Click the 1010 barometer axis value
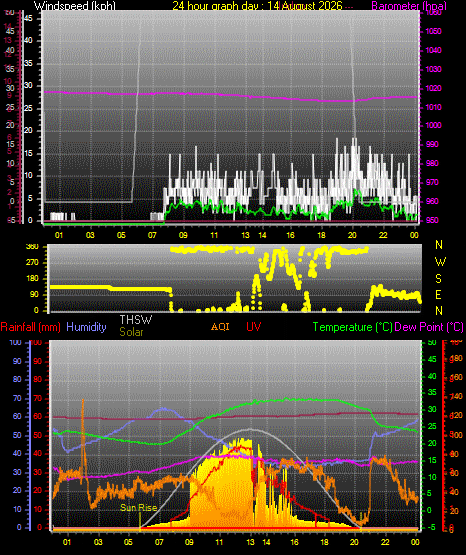The width and height of the screenshot is (466, 555). (x=433, y=107)
